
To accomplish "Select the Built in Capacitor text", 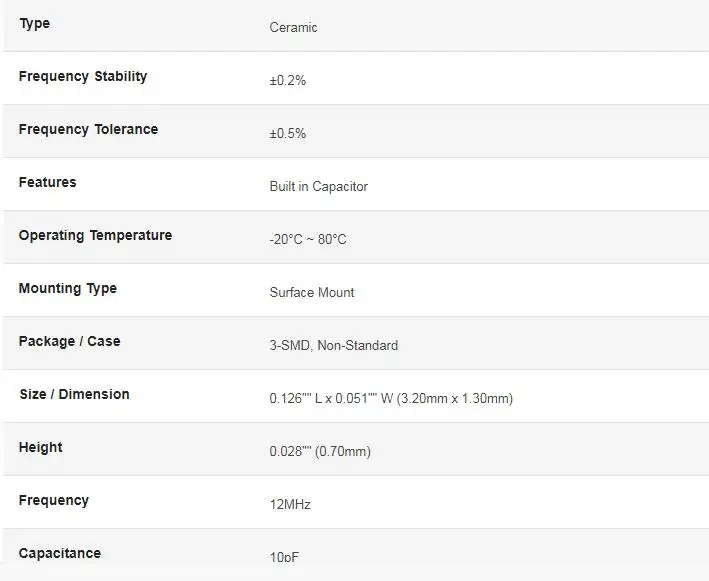I will (x=318, y=187).
